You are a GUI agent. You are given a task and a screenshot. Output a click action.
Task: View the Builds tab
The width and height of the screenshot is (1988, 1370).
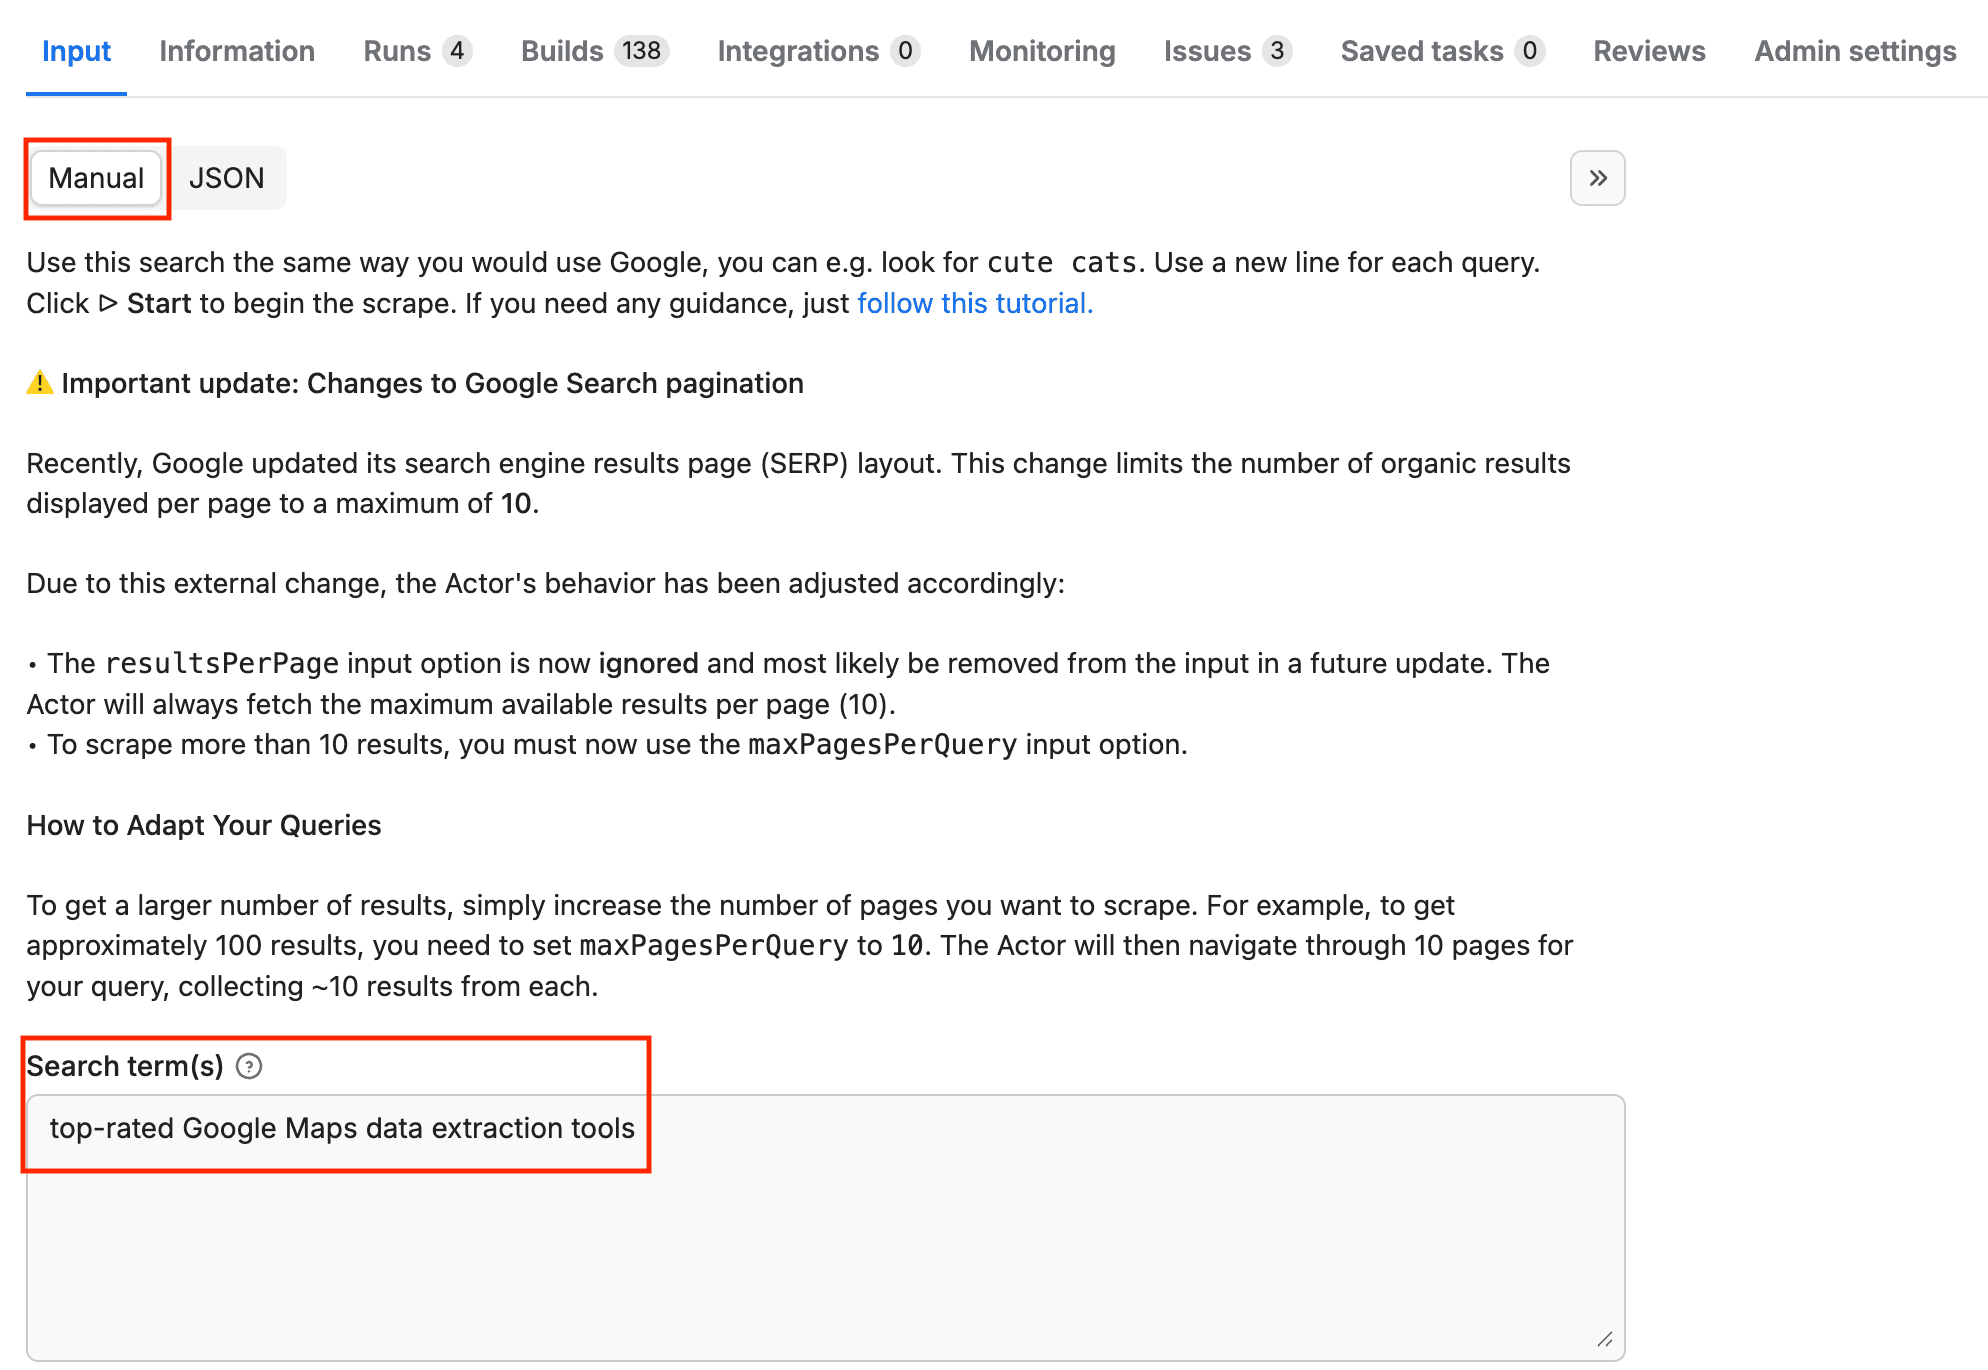click(x=562, y=51)
